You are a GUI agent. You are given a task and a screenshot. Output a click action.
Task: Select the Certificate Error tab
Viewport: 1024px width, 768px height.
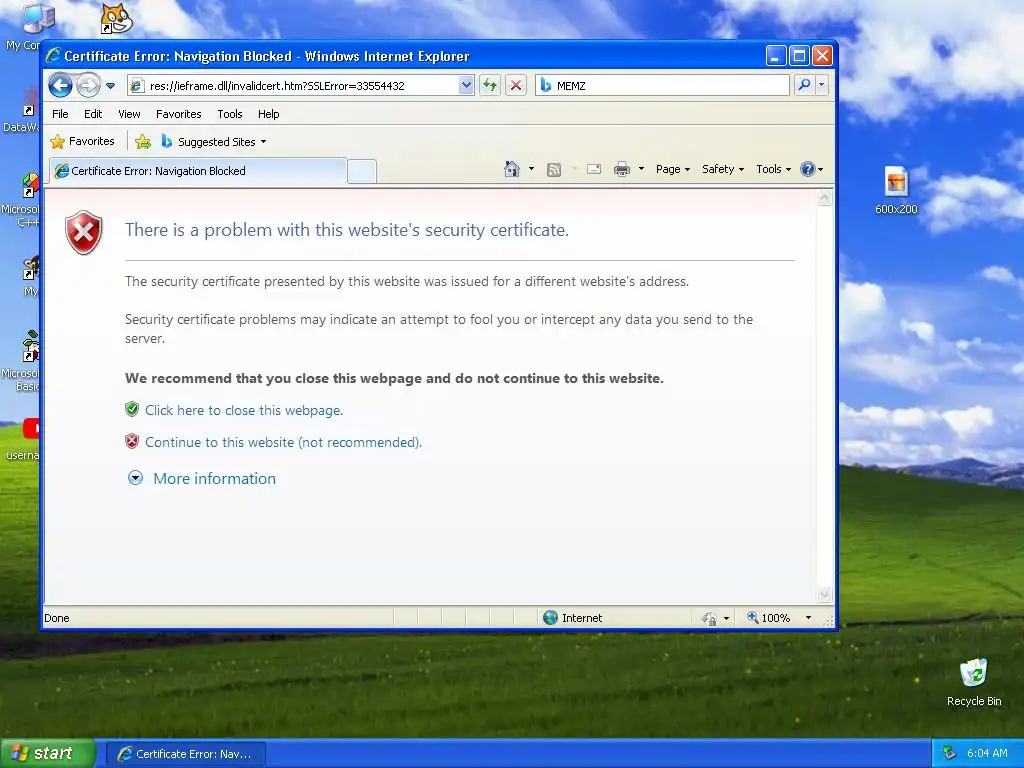[198, 171]
